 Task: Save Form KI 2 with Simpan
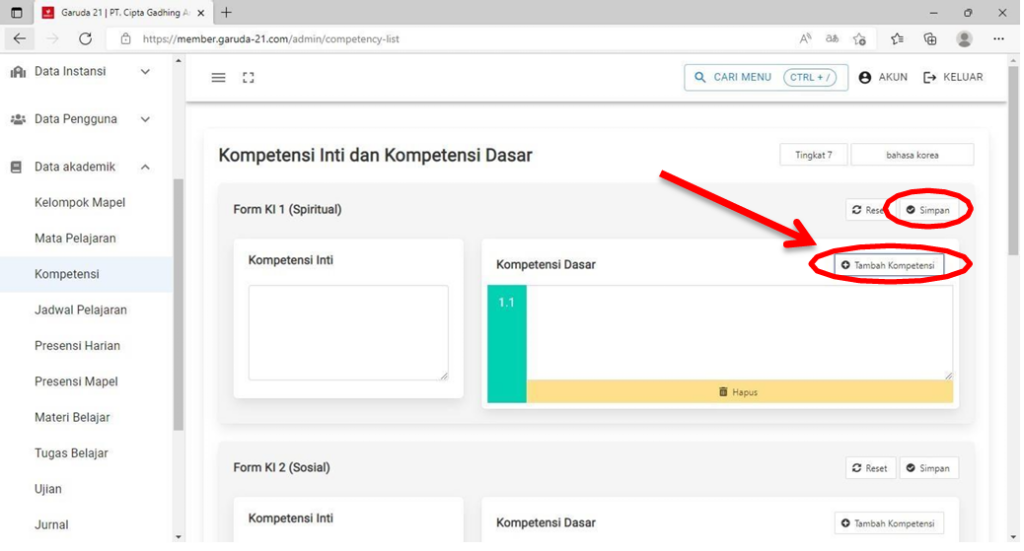click(928, 468)
